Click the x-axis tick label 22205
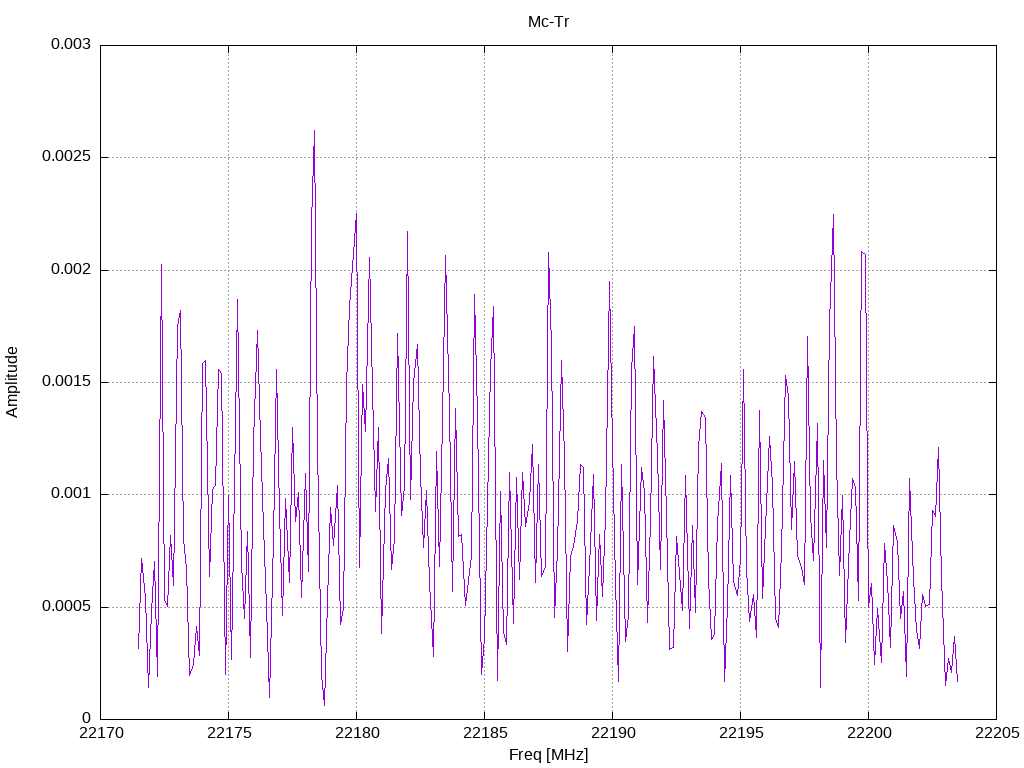This screenshot has width=1024, height=768. pyautogui.click(x=997, y=733)
